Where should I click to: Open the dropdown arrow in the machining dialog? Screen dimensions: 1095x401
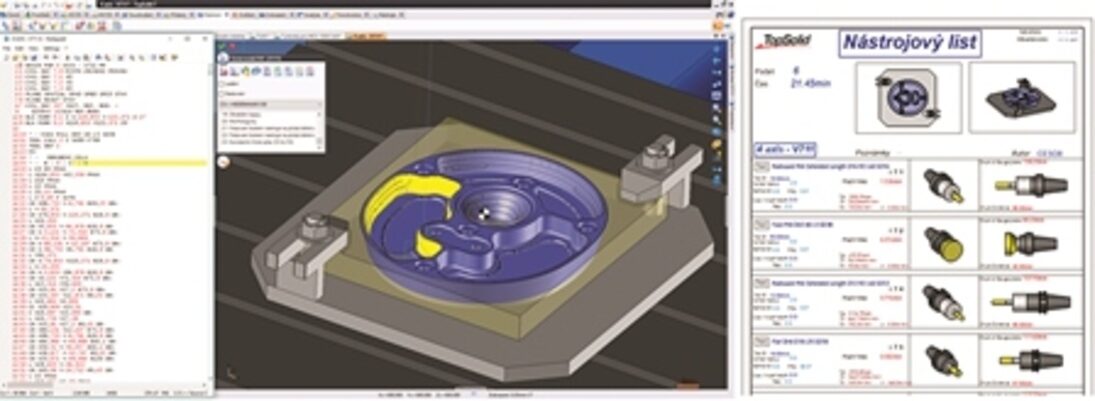point(319,104)
